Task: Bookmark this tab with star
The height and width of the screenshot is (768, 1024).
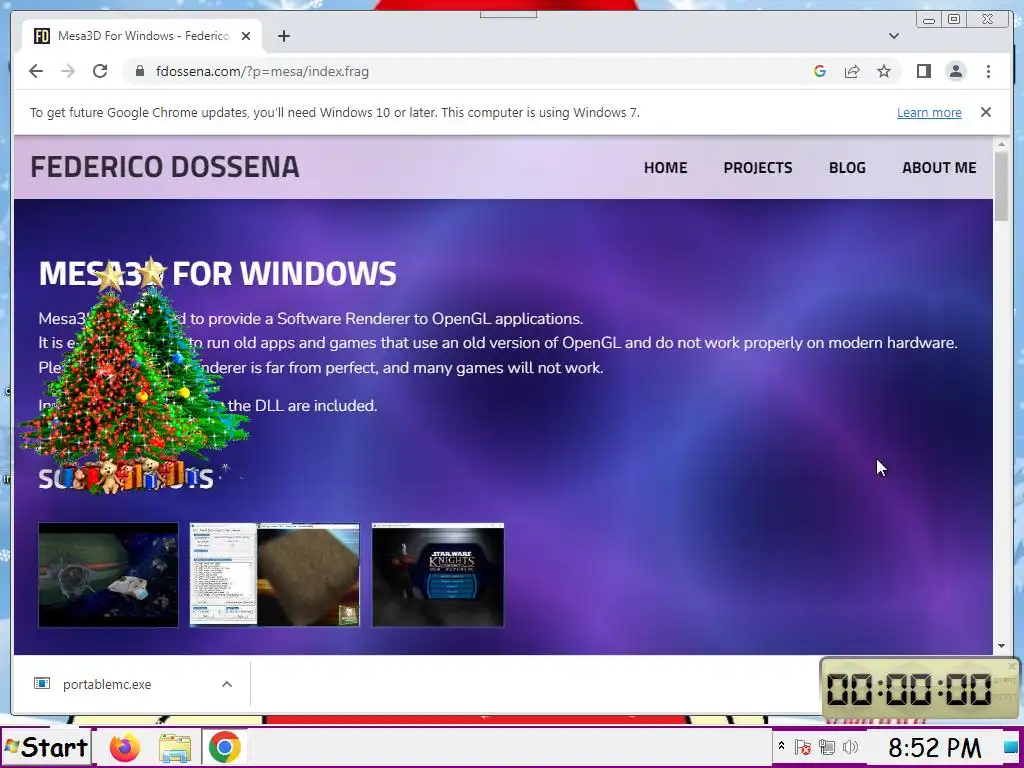Action: tap(884, 71)
